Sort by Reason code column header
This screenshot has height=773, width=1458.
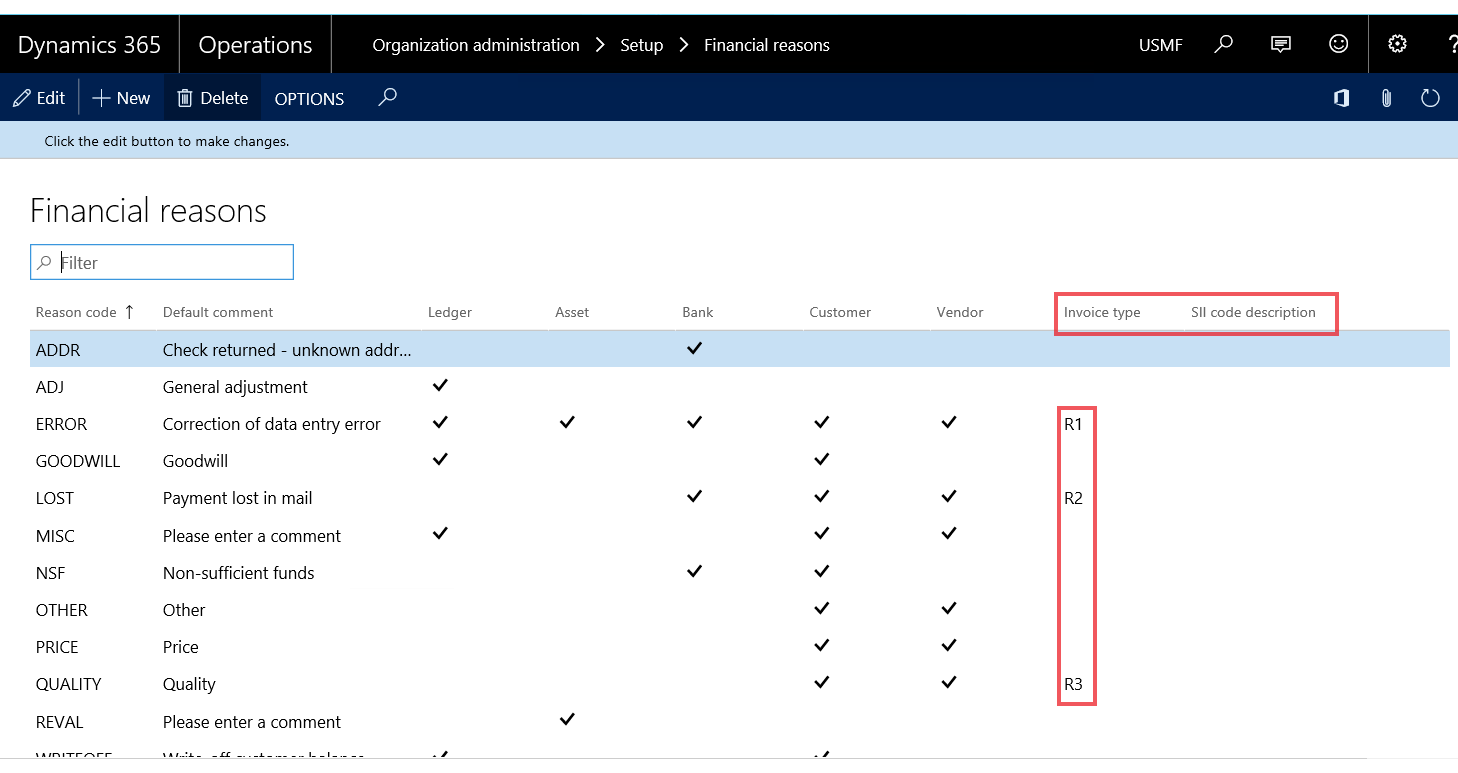76,312
